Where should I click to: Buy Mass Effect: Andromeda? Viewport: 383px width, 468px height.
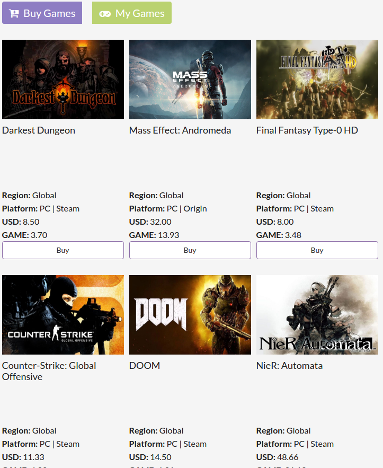(x=190, y=250)
